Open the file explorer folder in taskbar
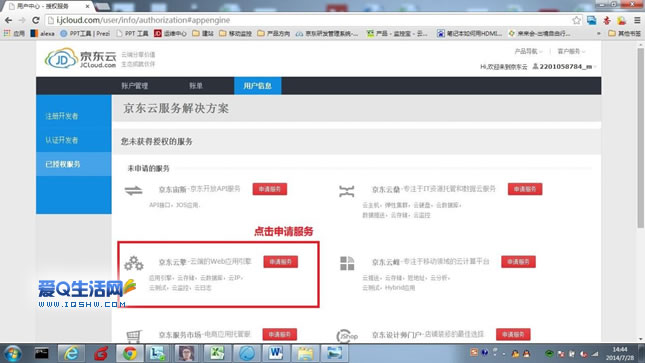Screen dimensions: 645x363 pyautogui.click(x=305, y=353)
